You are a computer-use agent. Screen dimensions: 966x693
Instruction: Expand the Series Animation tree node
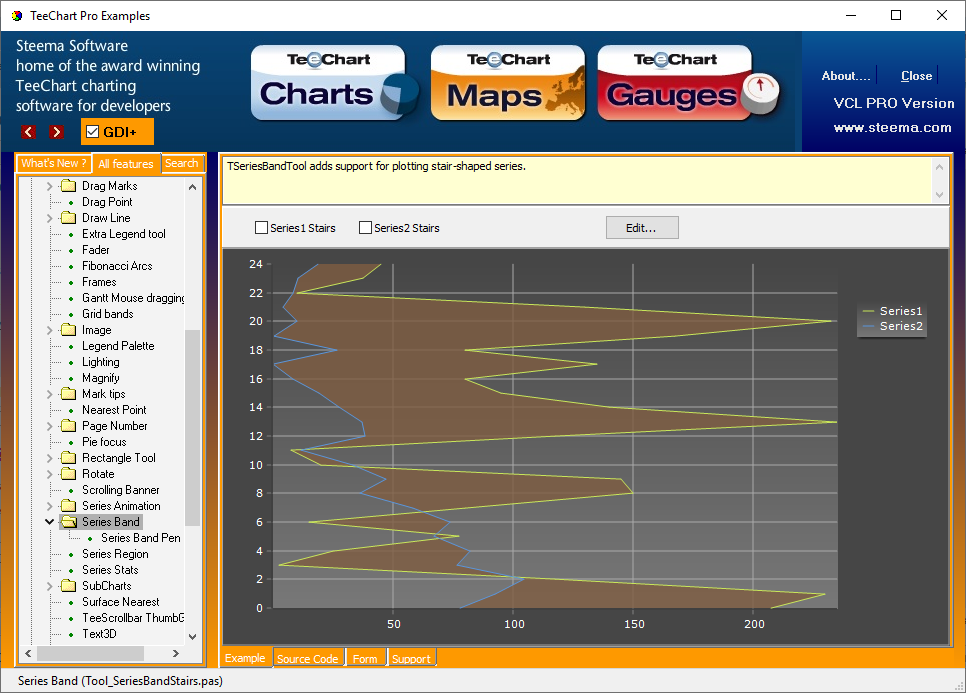[49, 506]
